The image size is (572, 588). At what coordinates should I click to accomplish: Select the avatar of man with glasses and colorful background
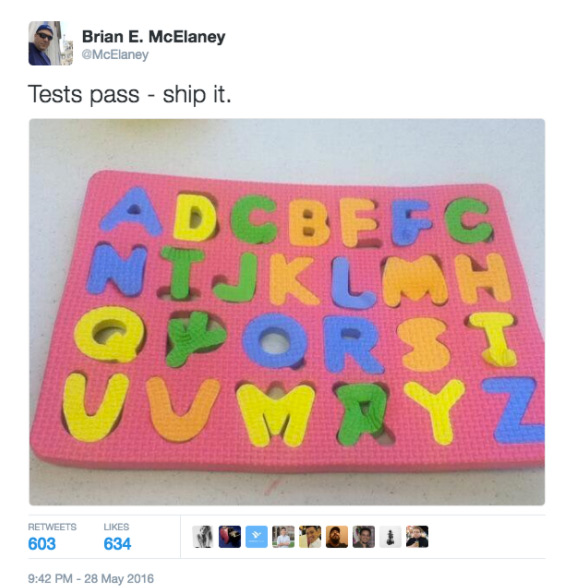[x=363, y=537]
